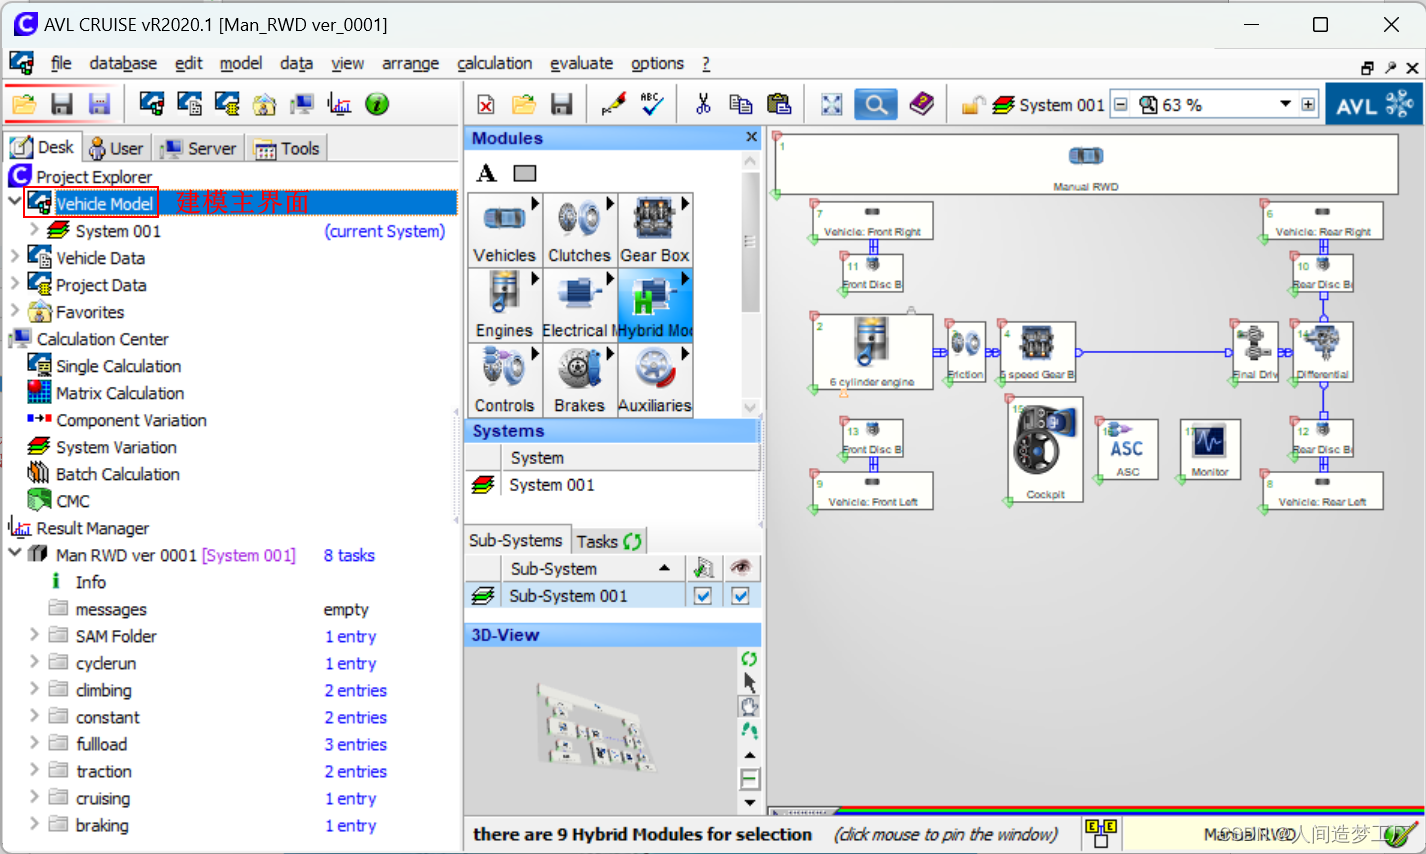This screenshot has width=1426, height=854.
Task: Click the 3D-View model thumbnail
Action: click(597, 727)
